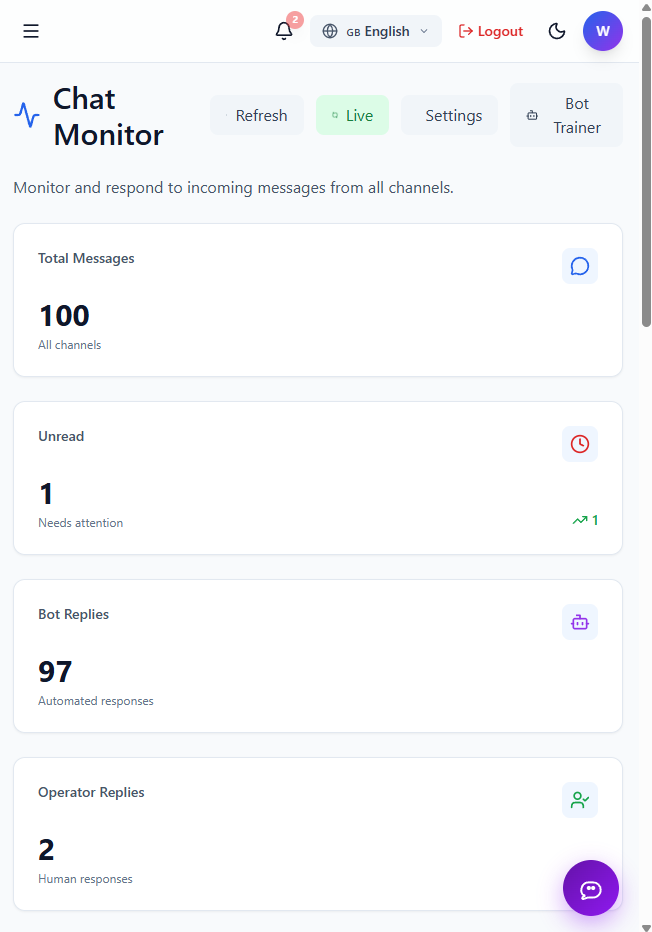
Task: Click the globe icon in language selector
Action: click(330, 31)
